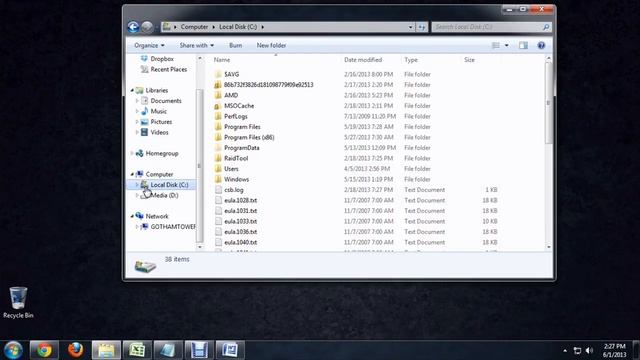
Task: Select the Program Files (x86) folder name
Action: (249, 138)
